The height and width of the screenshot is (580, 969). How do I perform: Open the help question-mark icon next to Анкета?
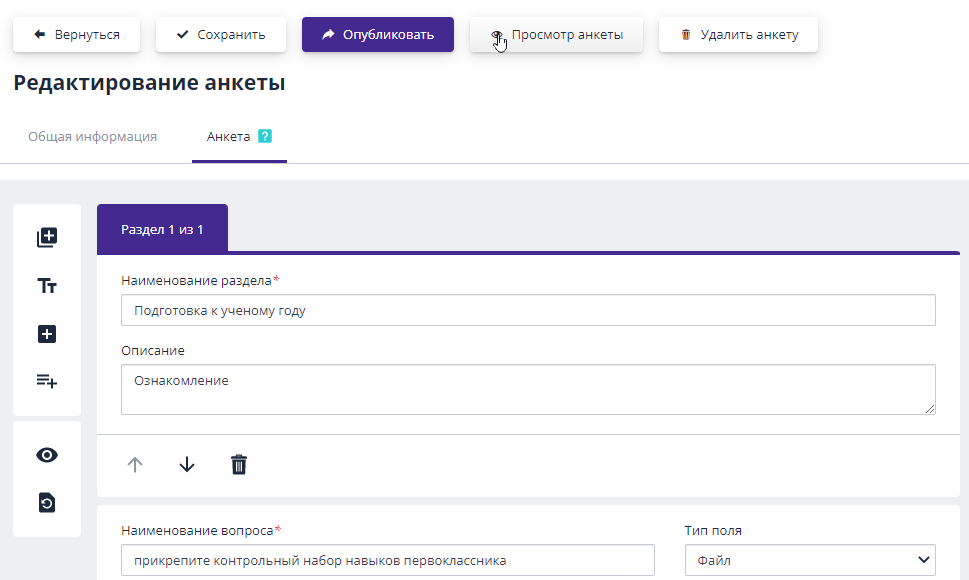click(265, 136)
